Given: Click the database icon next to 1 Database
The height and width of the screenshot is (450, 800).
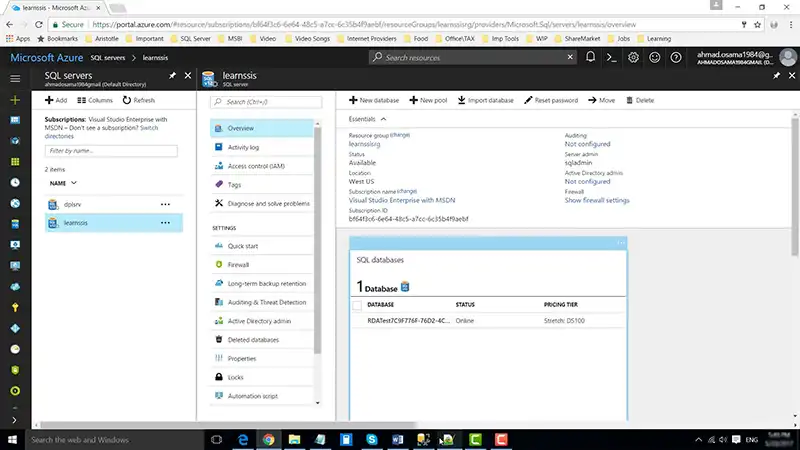Looking at the screenshot, I should (405, 287).
